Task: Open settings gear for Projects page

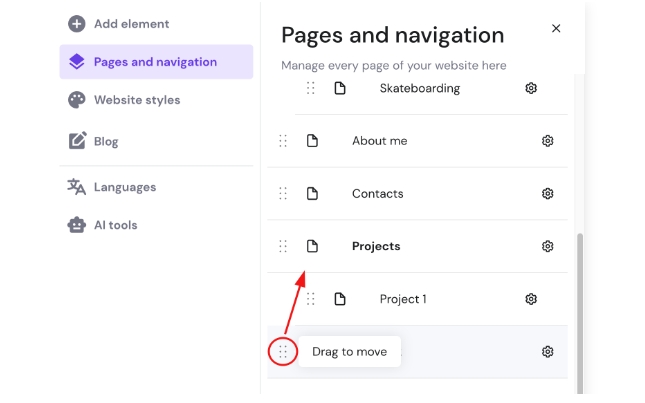Action: coord(547,246)
